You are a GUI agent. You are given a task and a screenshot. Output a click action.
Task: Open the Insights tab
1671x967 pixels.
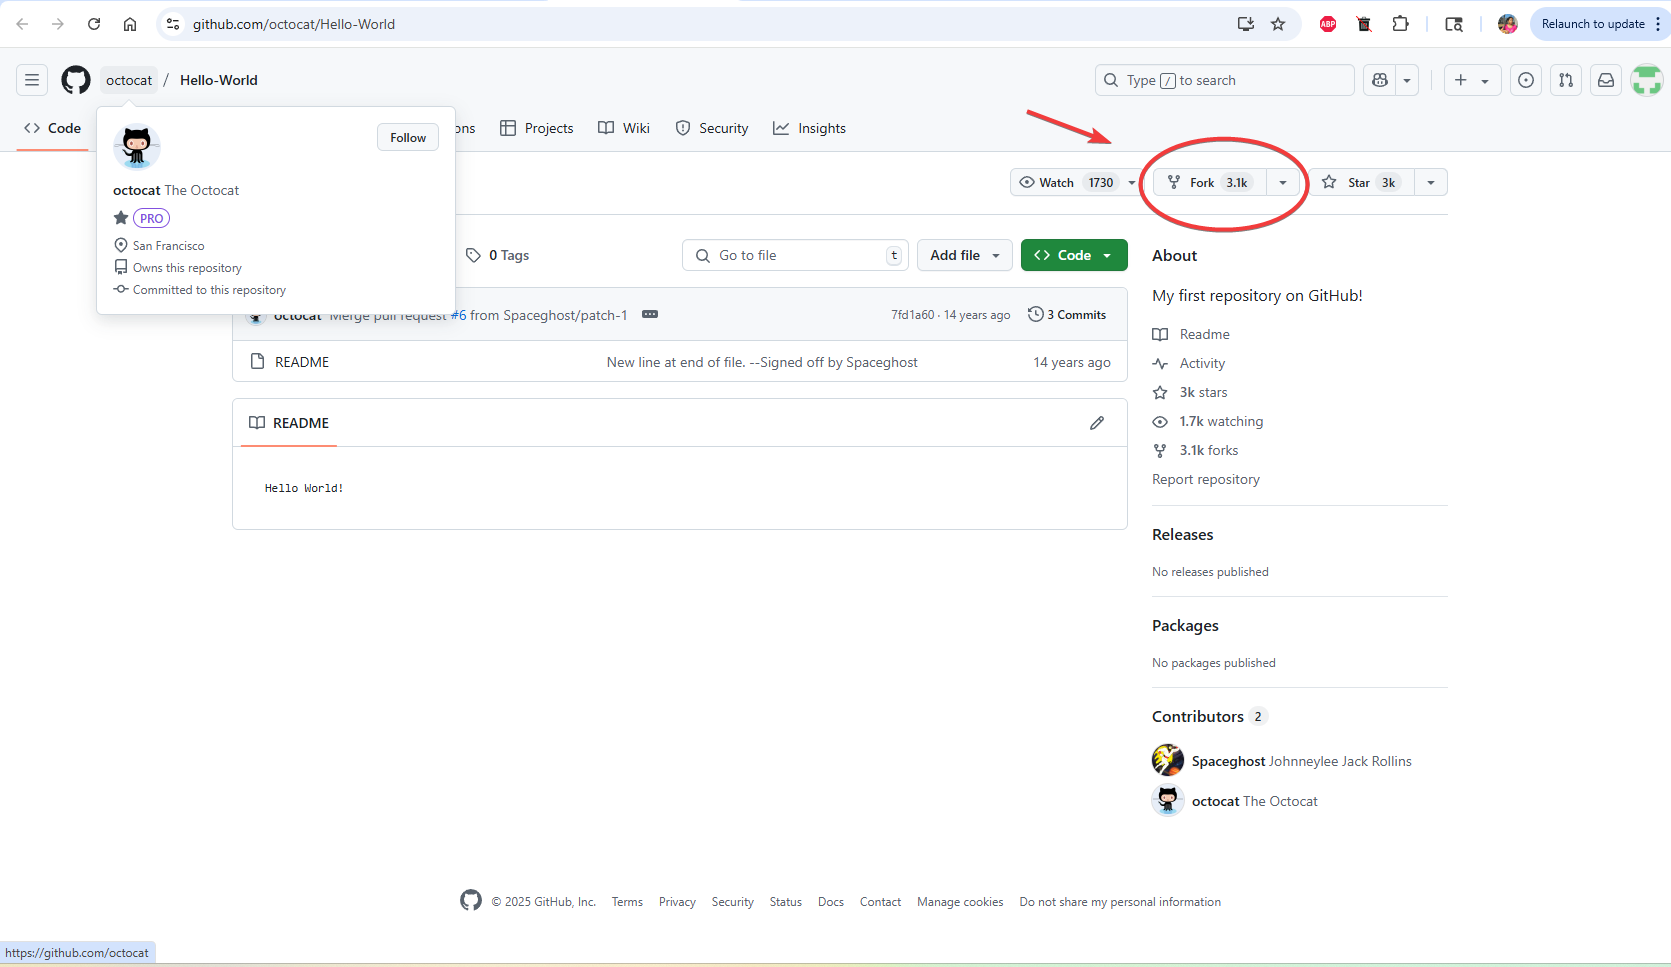[810, 128]
